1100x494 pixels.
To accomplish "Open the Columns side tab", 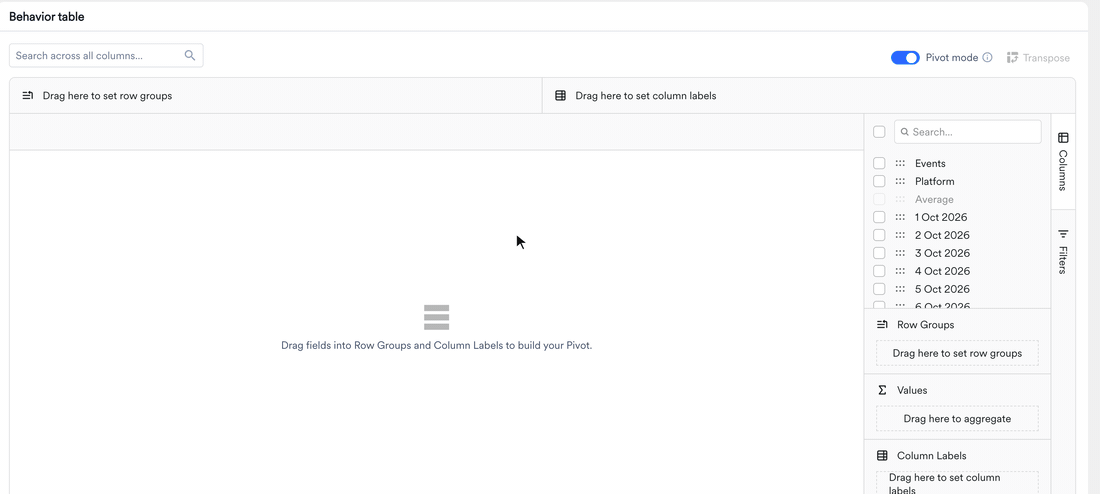I will click(1063, 161).
